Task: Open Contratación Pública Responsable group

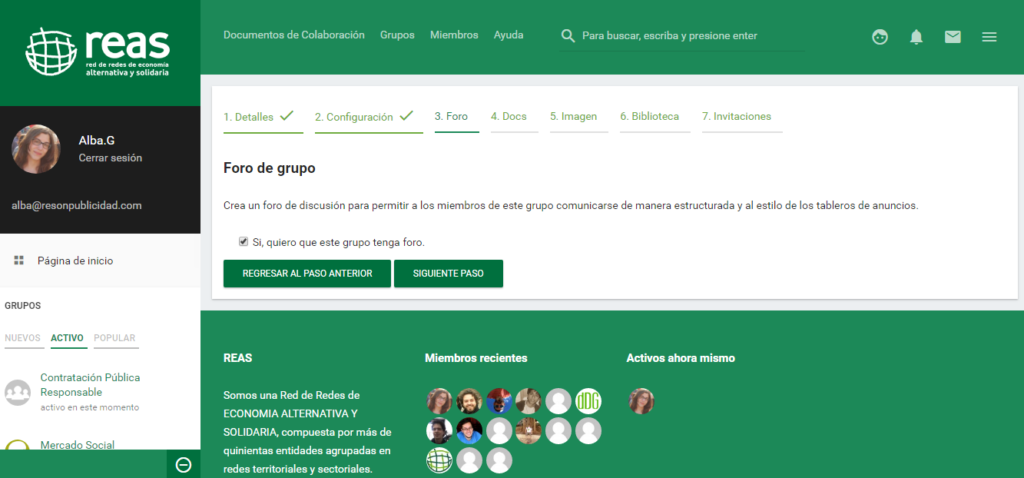Action: click(90, 384)
